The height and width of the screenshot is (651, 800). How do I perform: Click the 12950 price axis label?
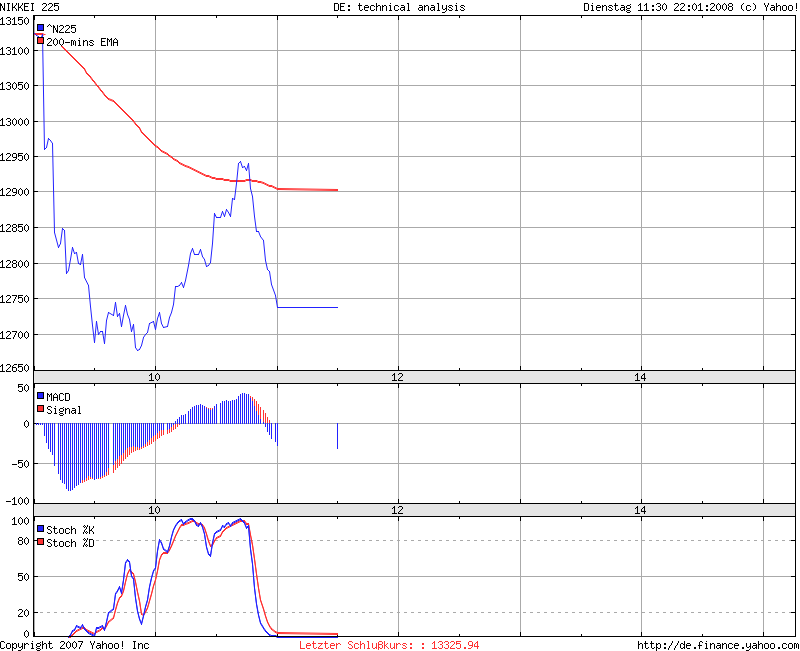pos(15,157)
